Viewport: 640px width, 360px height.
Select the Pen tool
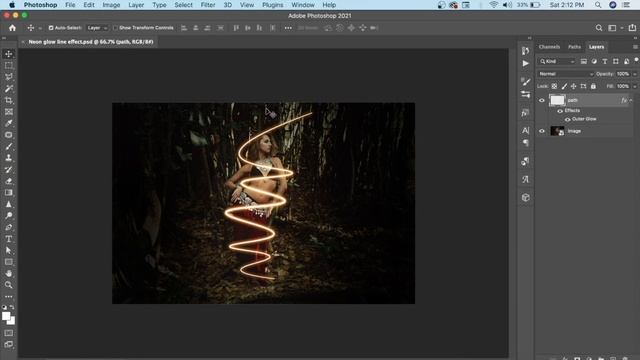coord(9,227)
